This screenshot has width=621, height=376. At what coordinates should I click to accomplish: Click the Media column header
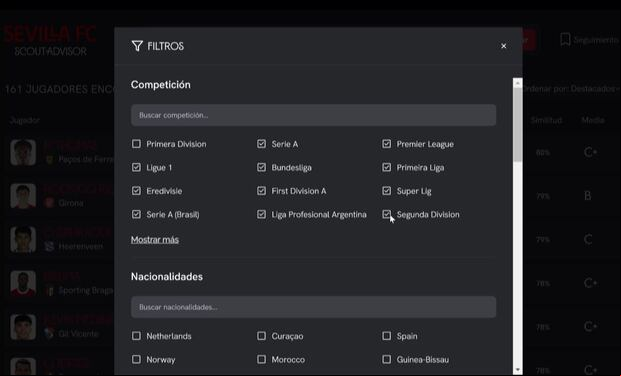click(593, 120)
